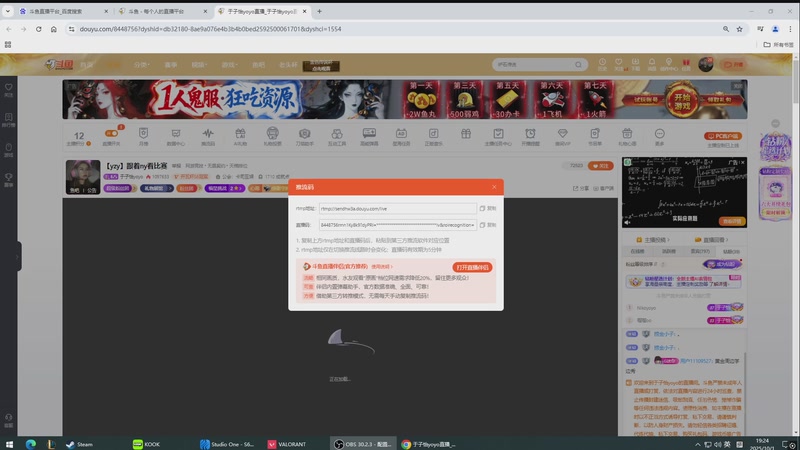The height and width of the screenshot is (450, 800).
Task: Open the AD tasks calendar icon
Action: pyautogui.click(x=401, y=134)
